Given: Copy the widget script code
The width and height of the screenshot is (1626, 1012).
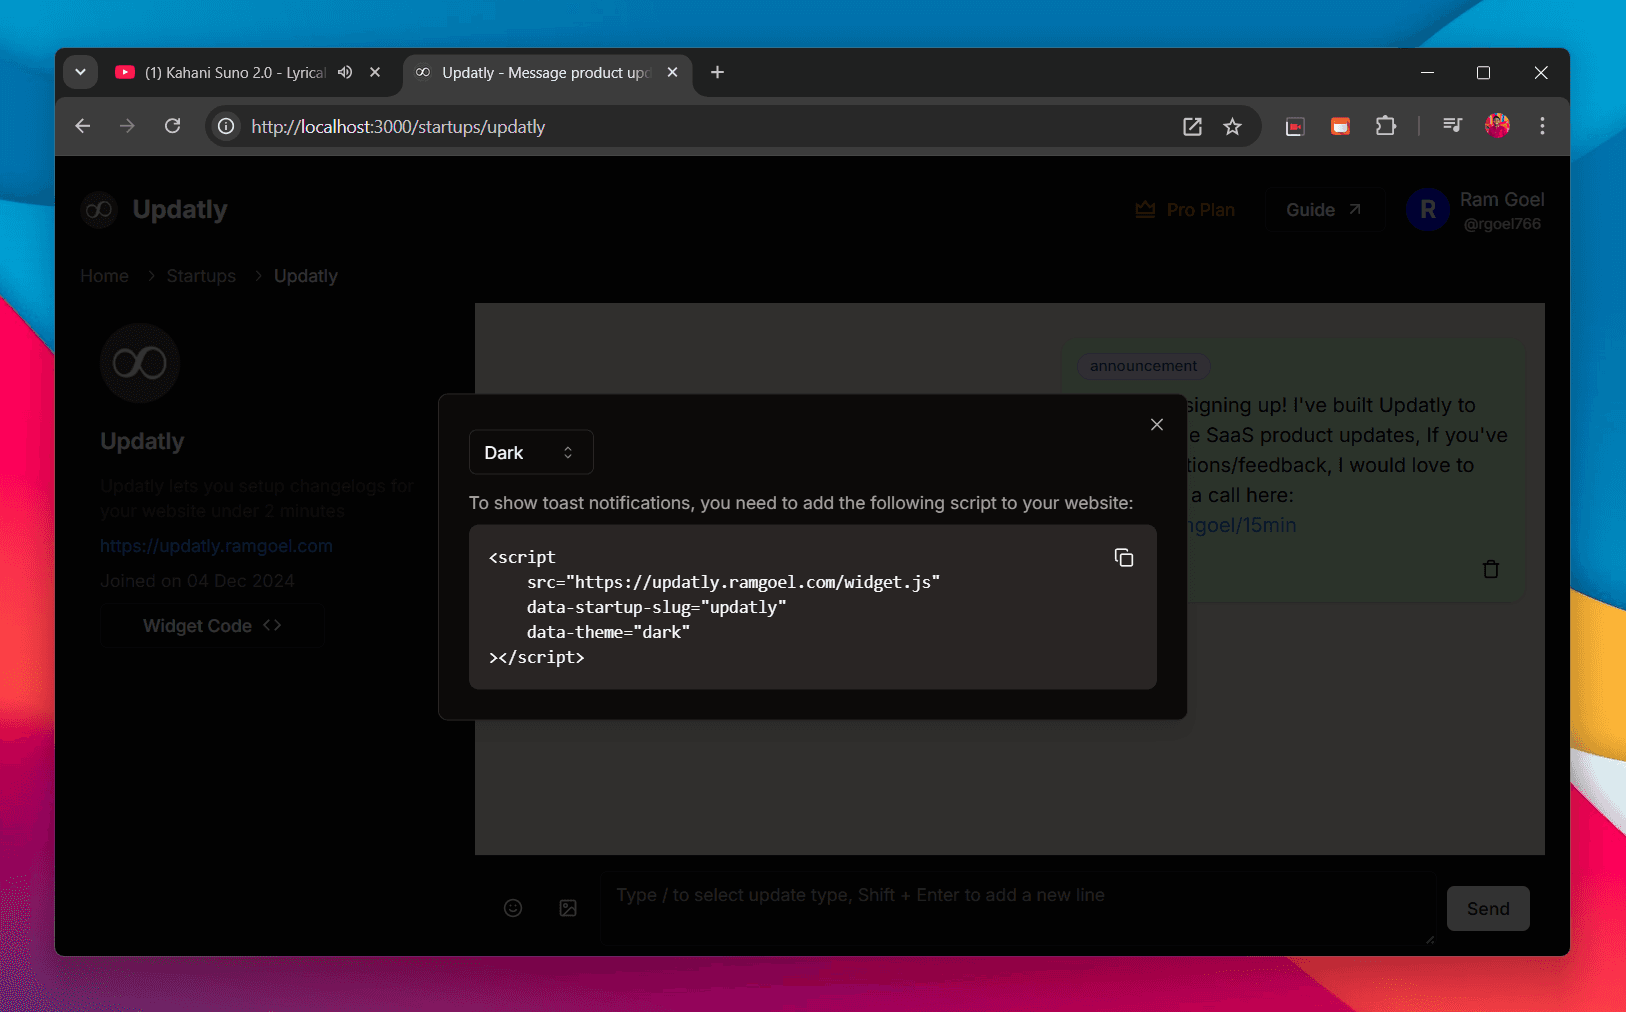Looking at the screenshot, I should (x=1124, y=558).
